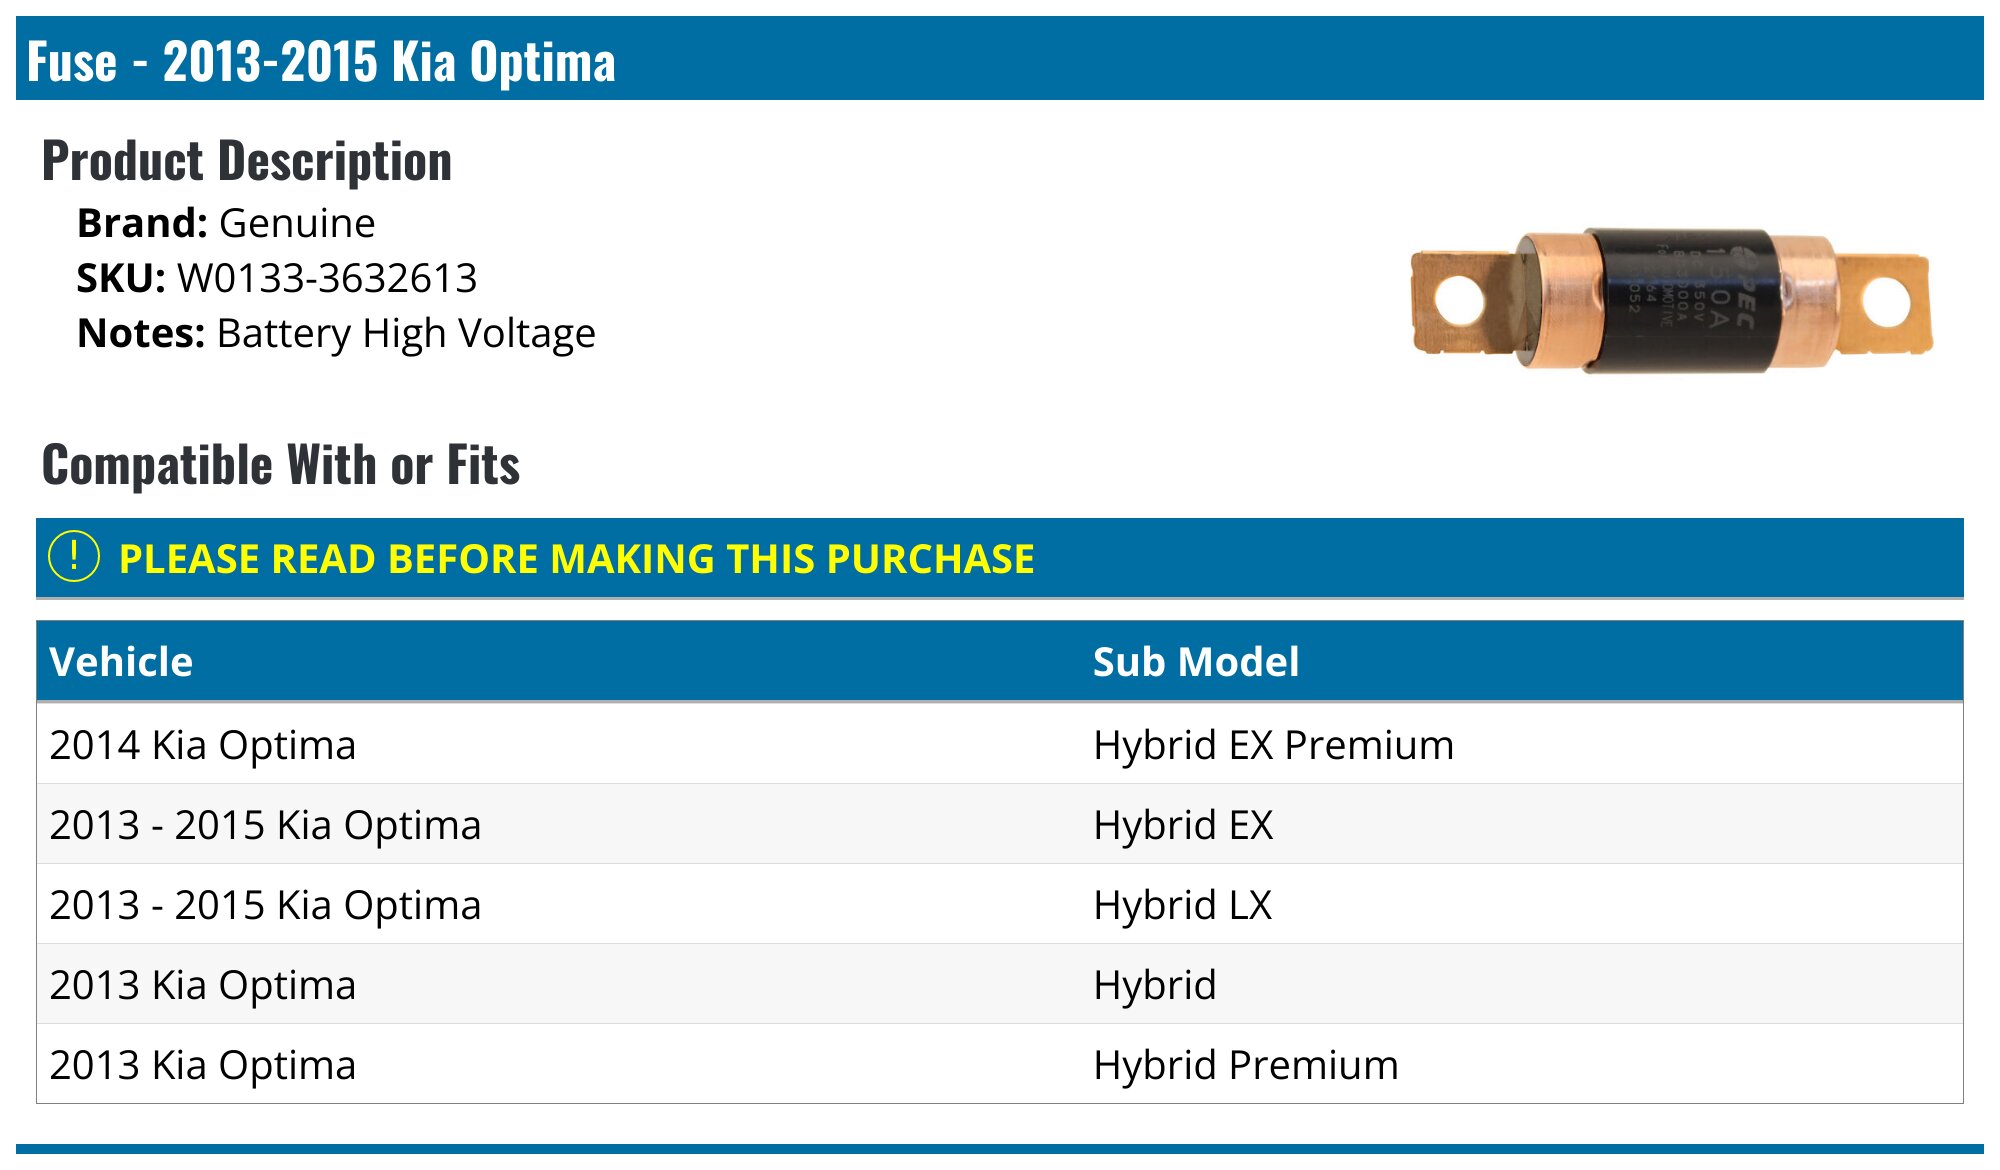Open the fuse product image
Screen dimensions: 2000x1170
tap(1671, 301)
